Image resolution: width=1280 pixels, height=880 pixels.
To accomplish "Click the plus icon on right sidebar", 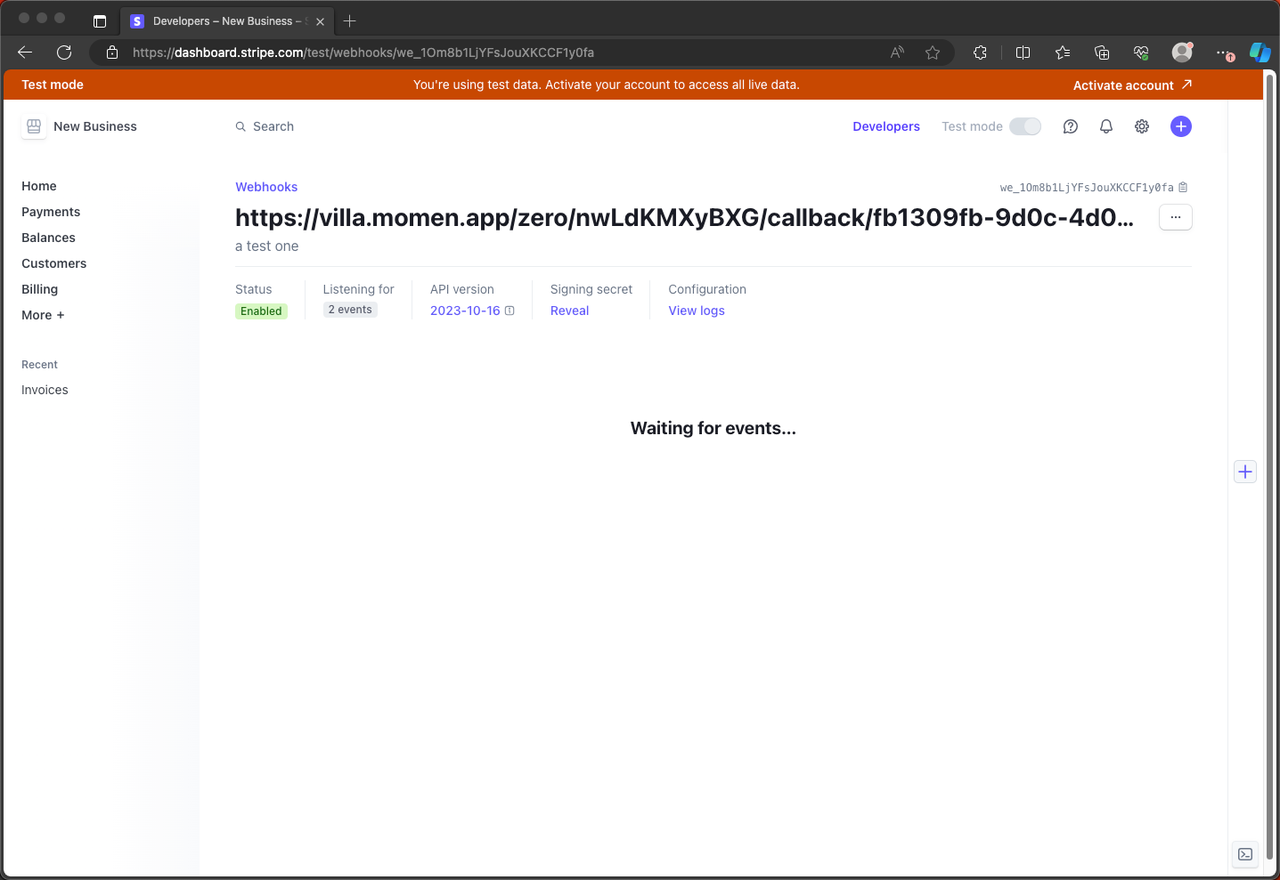I will coord(1245,472).
